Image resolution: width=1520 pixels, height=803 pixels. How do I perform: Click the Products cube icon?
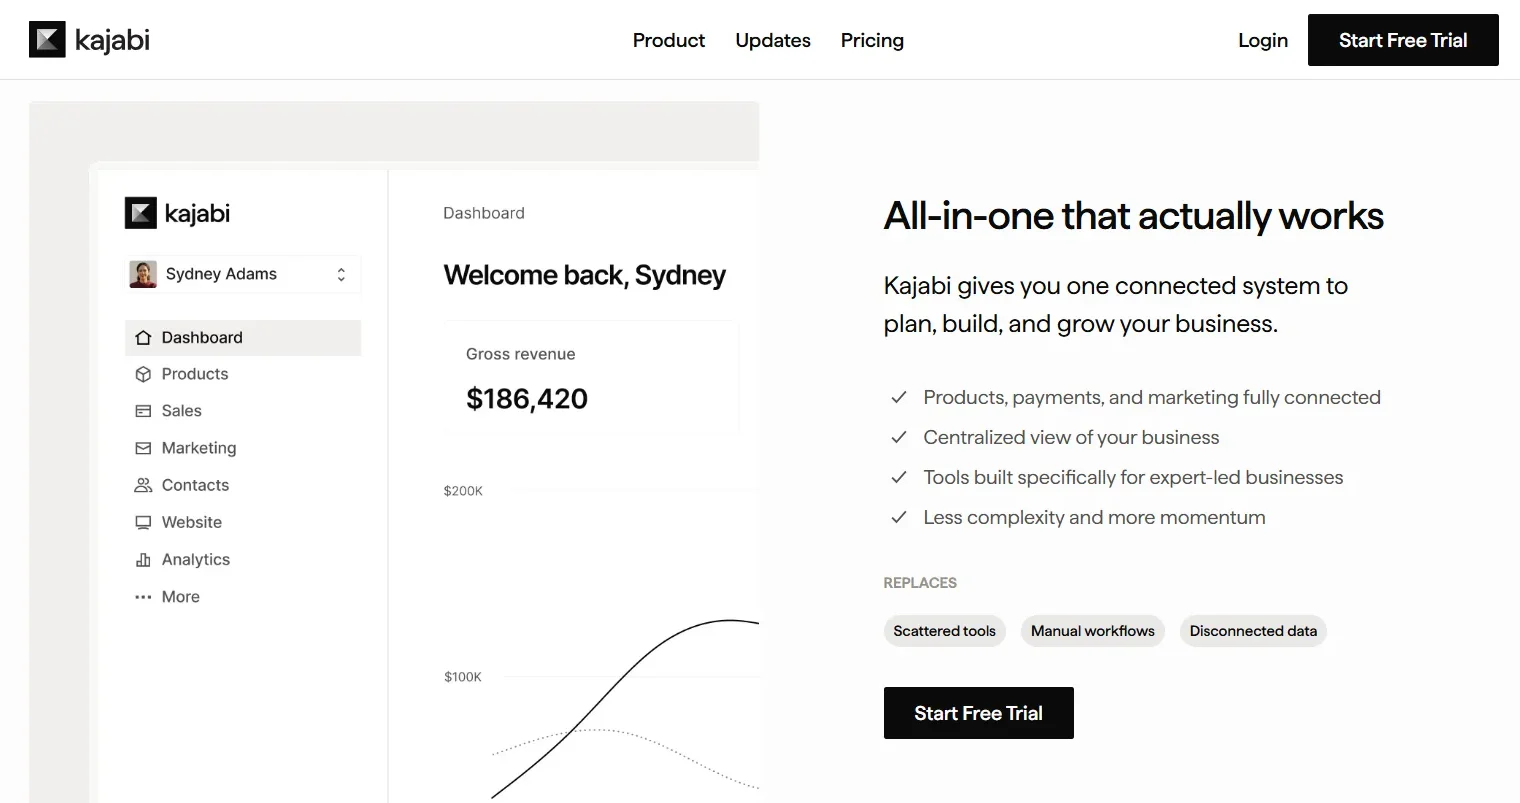[x=143, y=374]
